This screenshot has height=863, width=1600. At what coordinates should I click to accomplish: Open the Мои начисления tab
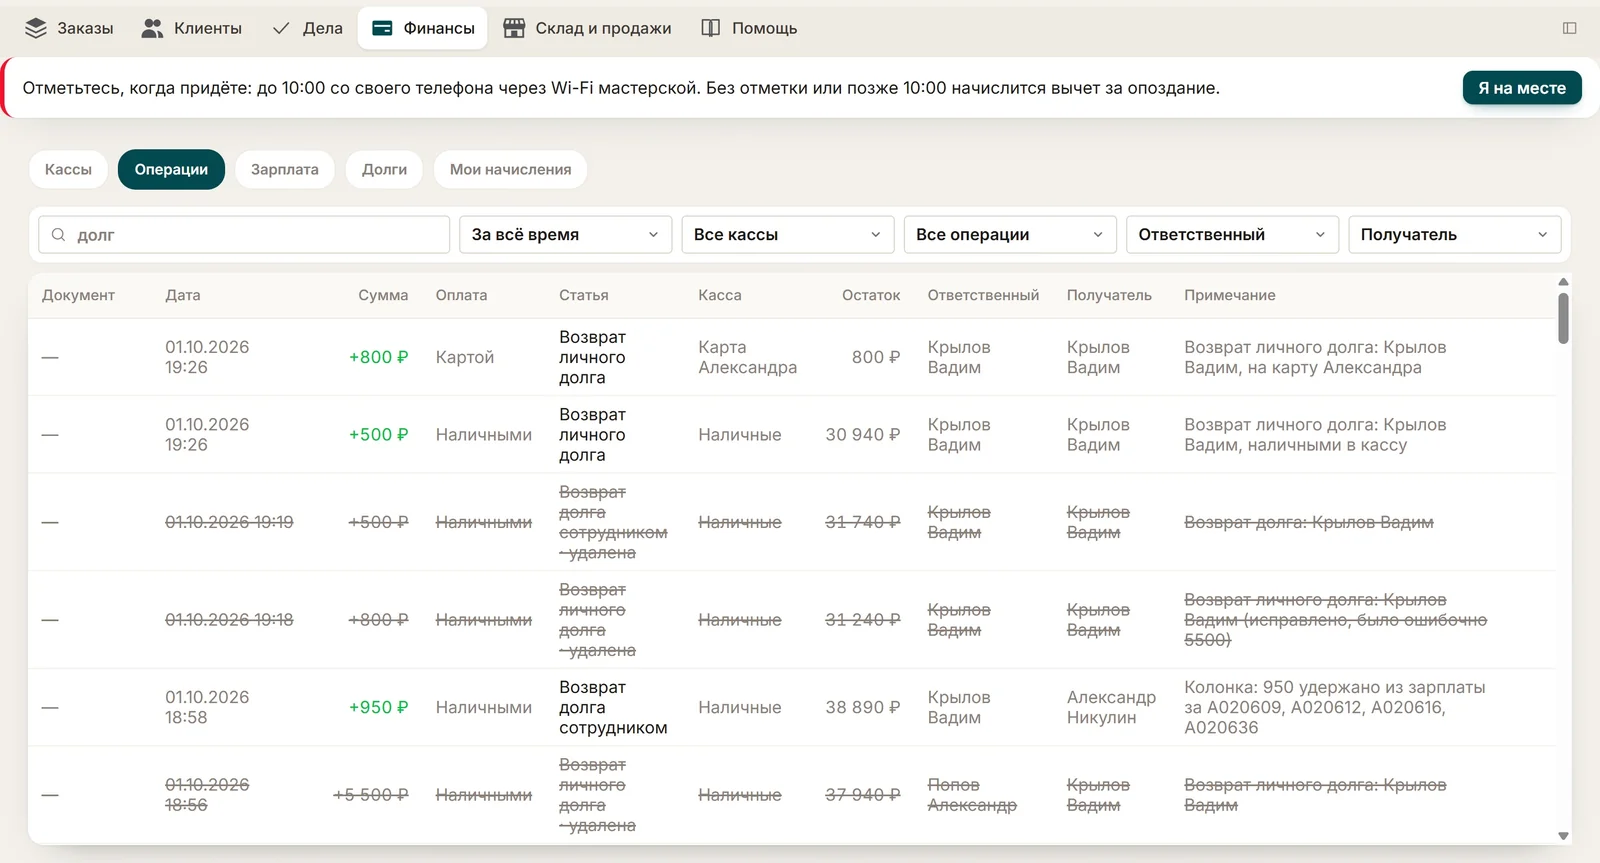click(x=510, y=169)
